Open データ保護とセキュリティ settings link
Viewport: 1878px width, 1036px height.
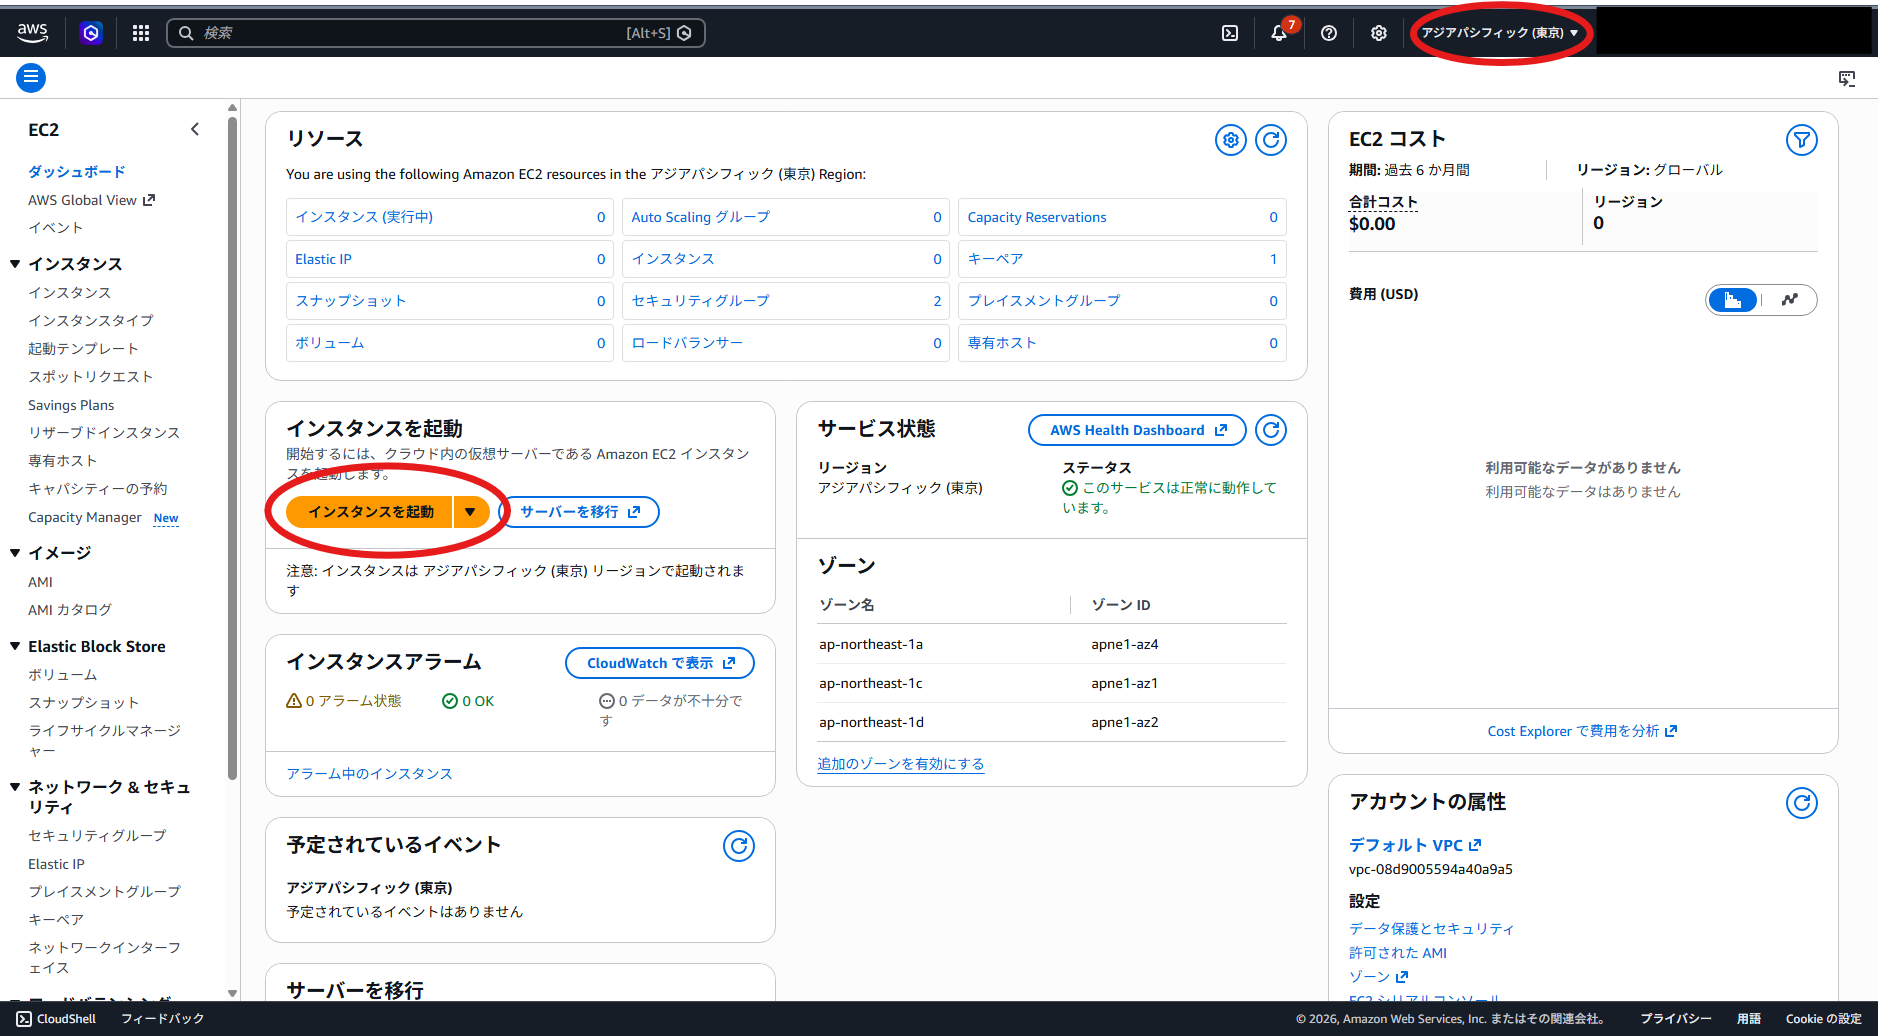click(1432, 929)
